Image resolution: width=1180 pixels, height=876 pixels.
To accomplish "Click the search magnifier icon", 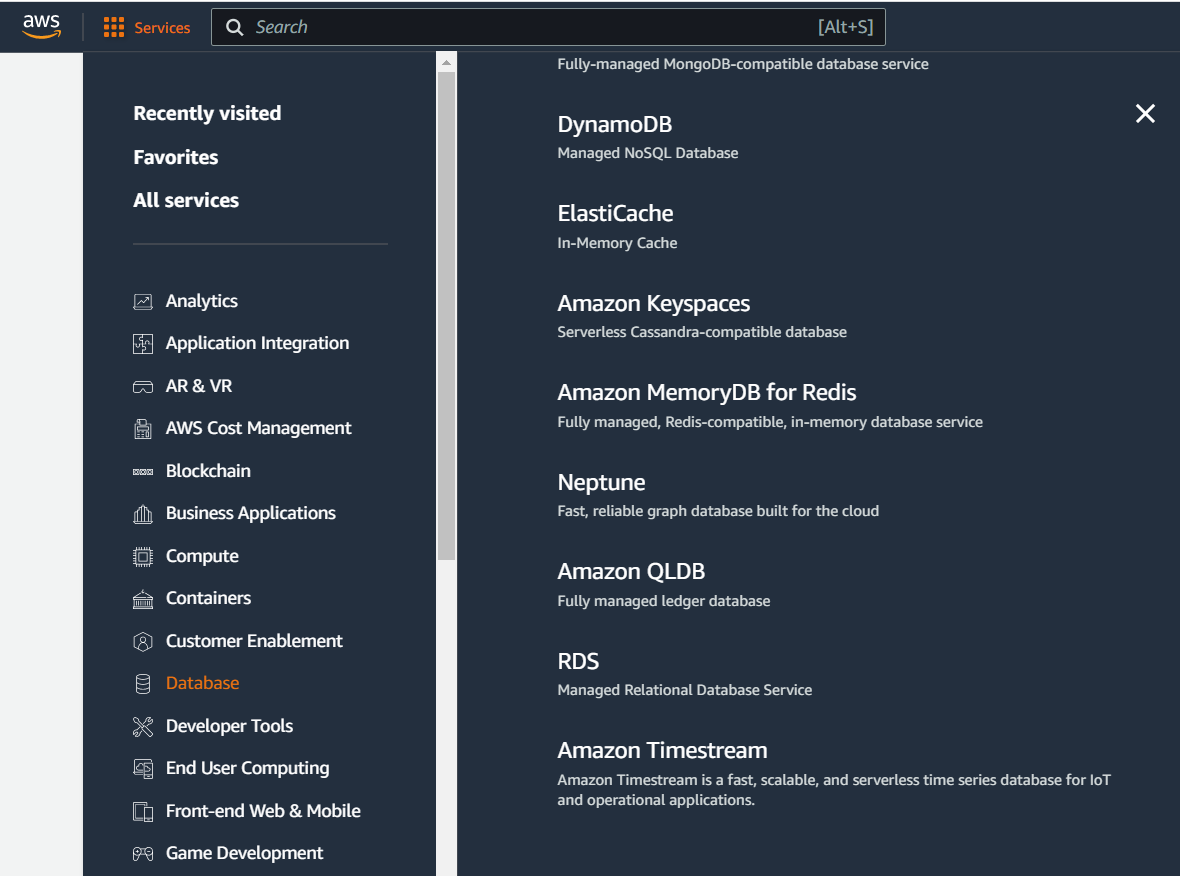I will 235,28.
